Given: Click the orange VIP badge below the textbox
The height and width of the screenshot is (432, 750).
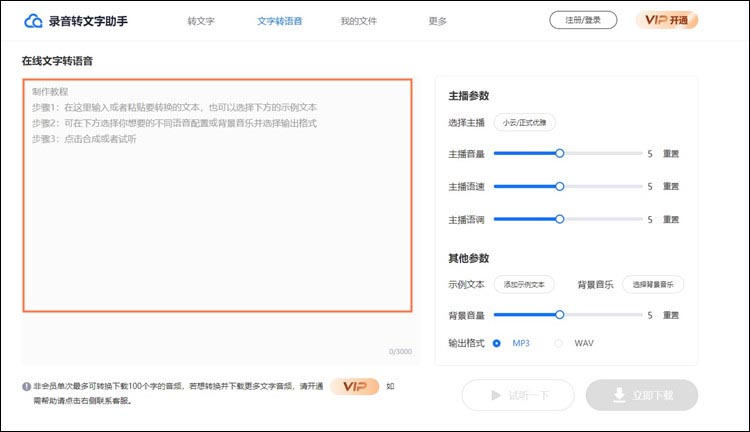Looking at the screenshot, I should (355, 386).
